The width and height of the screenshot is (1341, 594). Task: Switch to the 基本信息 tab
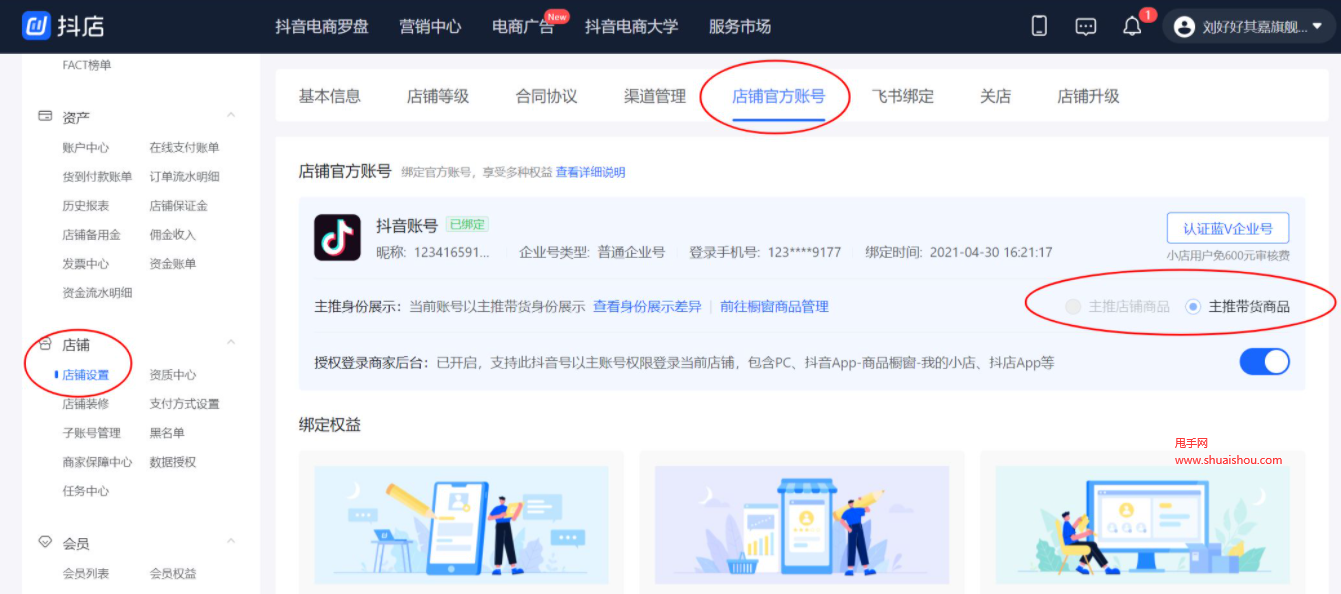(x=329, y=96)
